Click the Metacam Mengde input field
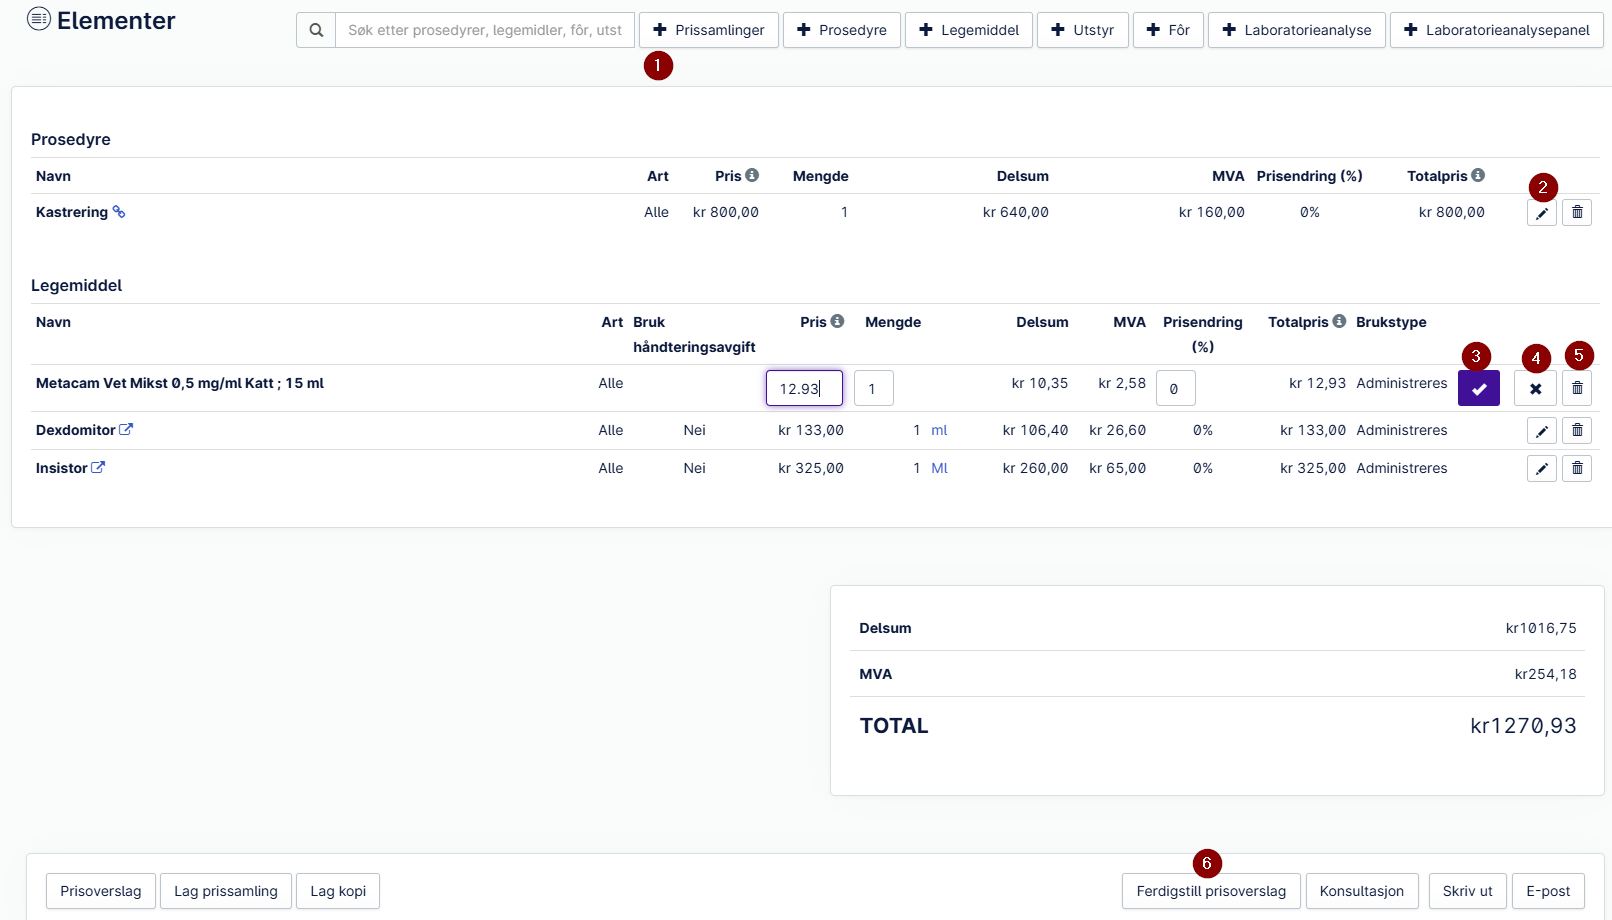 [874, 388]
